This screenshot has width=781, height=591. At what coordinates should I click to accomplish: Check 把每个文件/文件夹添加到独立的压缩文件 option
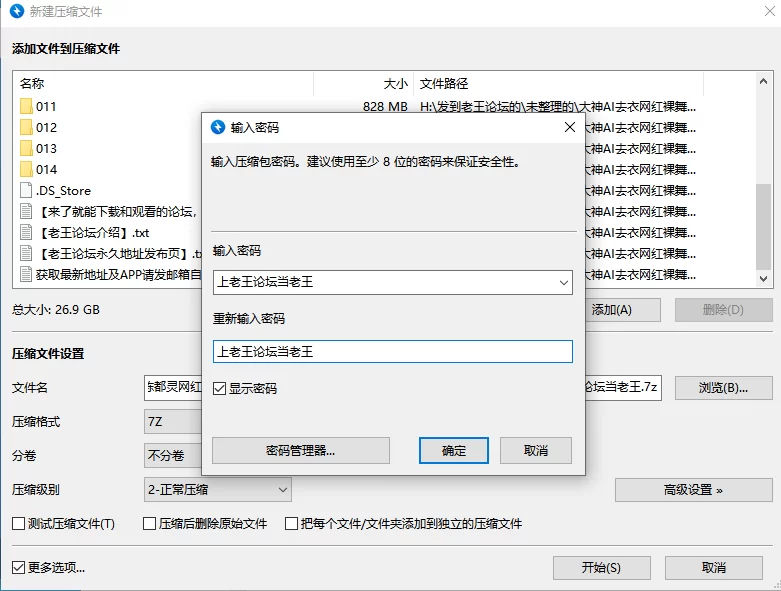[291, 523]
